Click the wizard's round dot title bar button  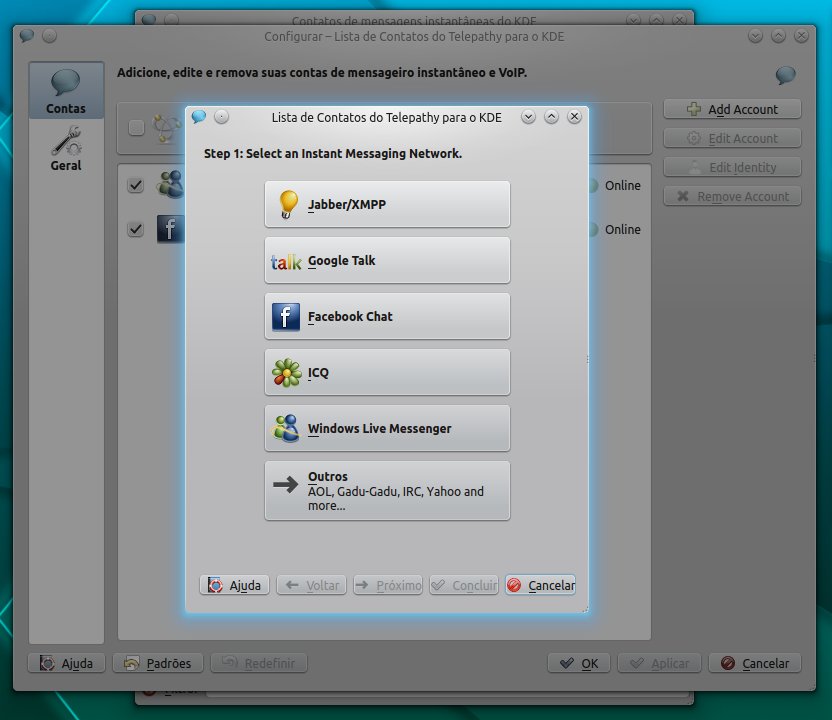222,117
